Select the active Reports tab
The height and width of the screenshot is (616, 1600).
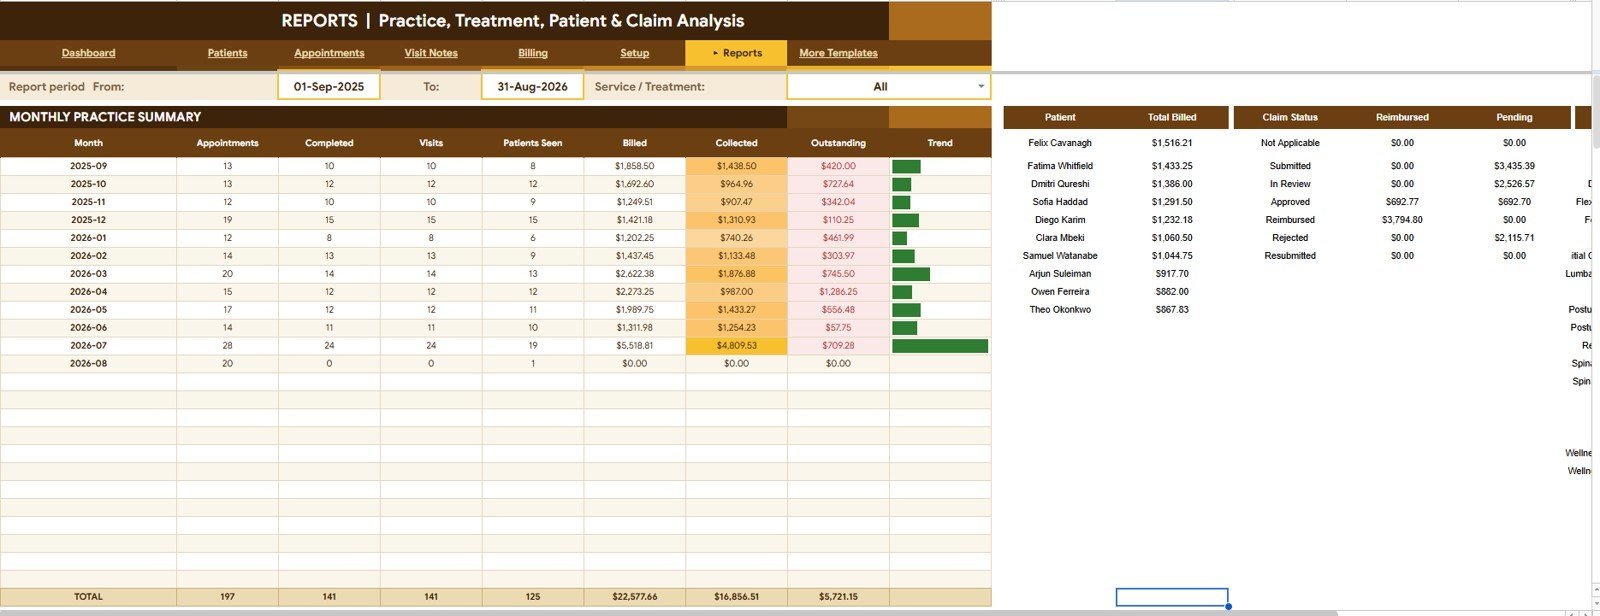(737, 53)
